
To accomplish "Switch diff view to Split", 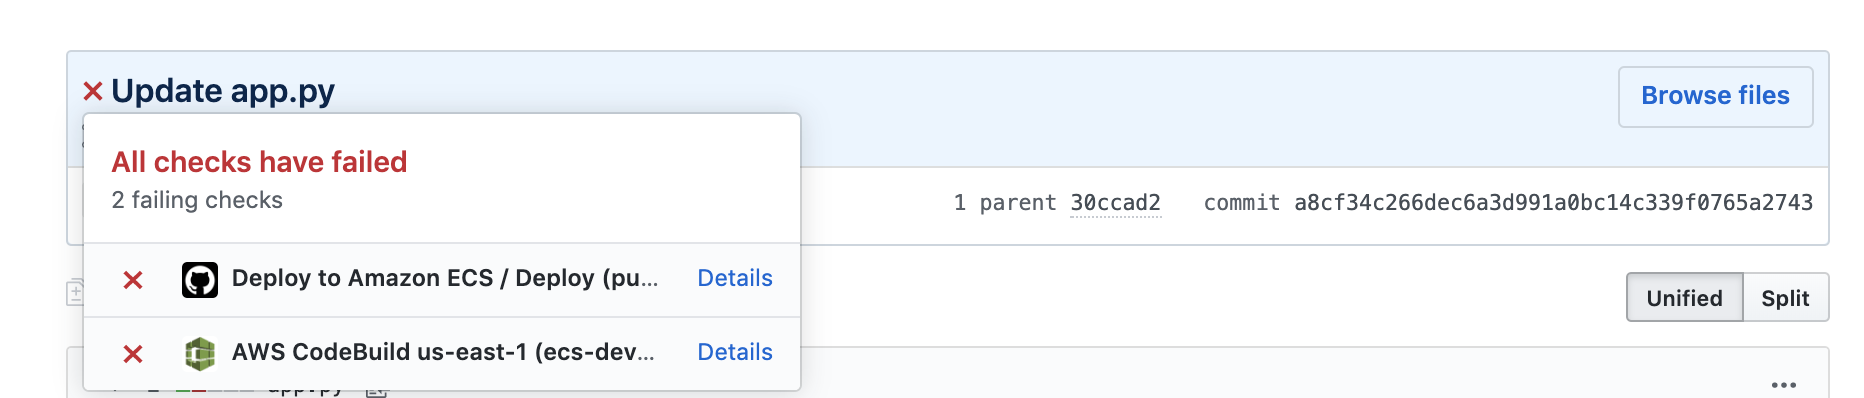I will pyautogui.click(x=1786, y=298).
